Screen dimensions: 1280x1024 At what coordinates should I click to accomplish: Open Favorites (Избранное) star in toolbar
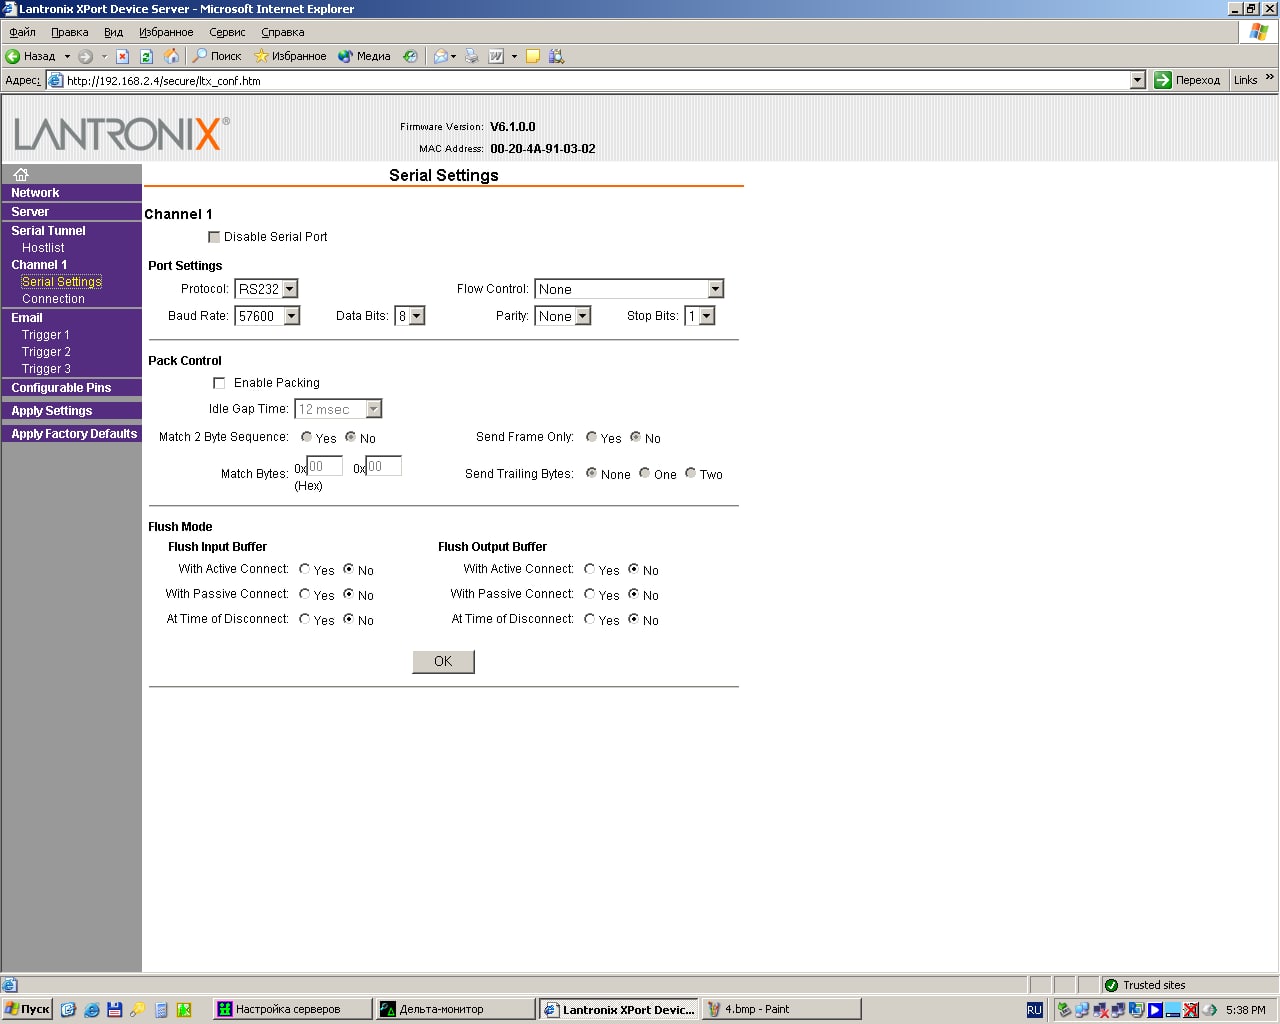[290, 56]
